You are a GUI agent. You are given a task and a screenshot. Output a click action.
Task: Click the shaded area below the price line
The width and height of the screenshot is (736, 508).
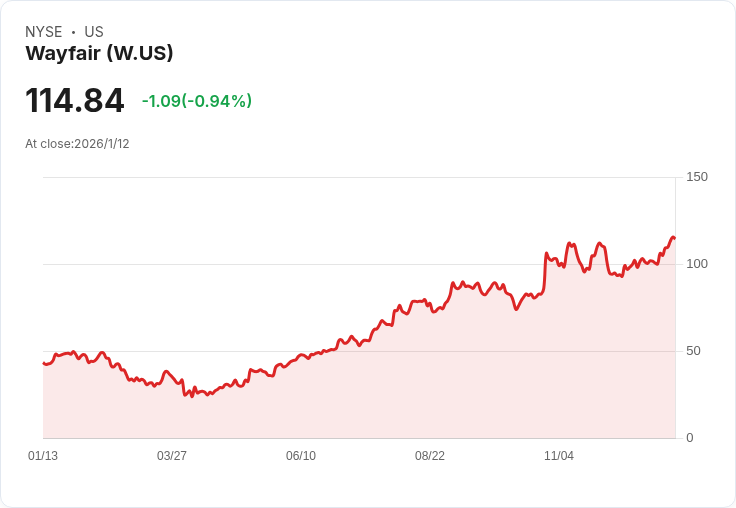400,400
